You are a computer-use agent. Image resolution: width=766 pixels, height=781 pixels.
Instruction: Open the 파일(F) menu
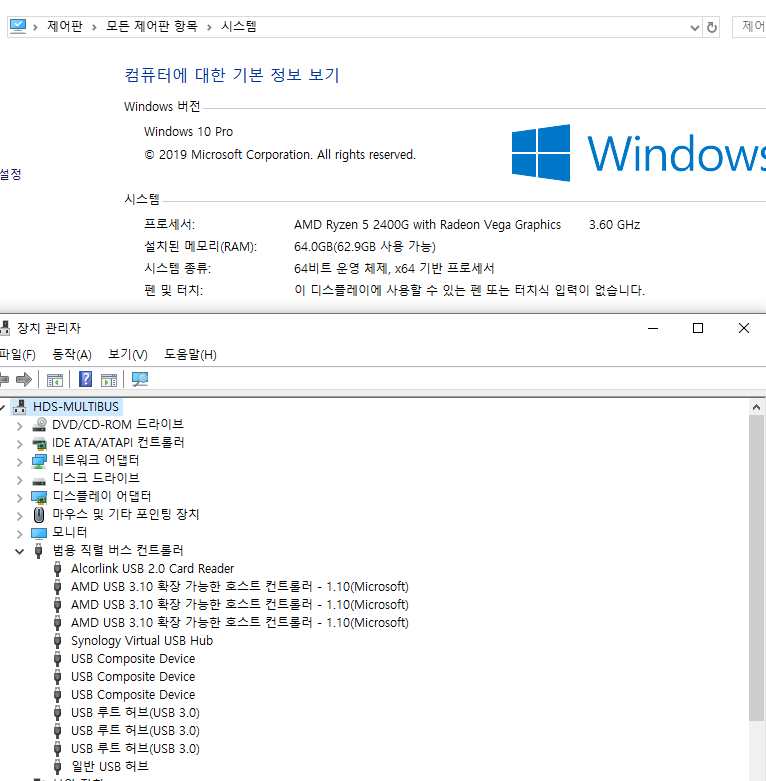(17, 355)
